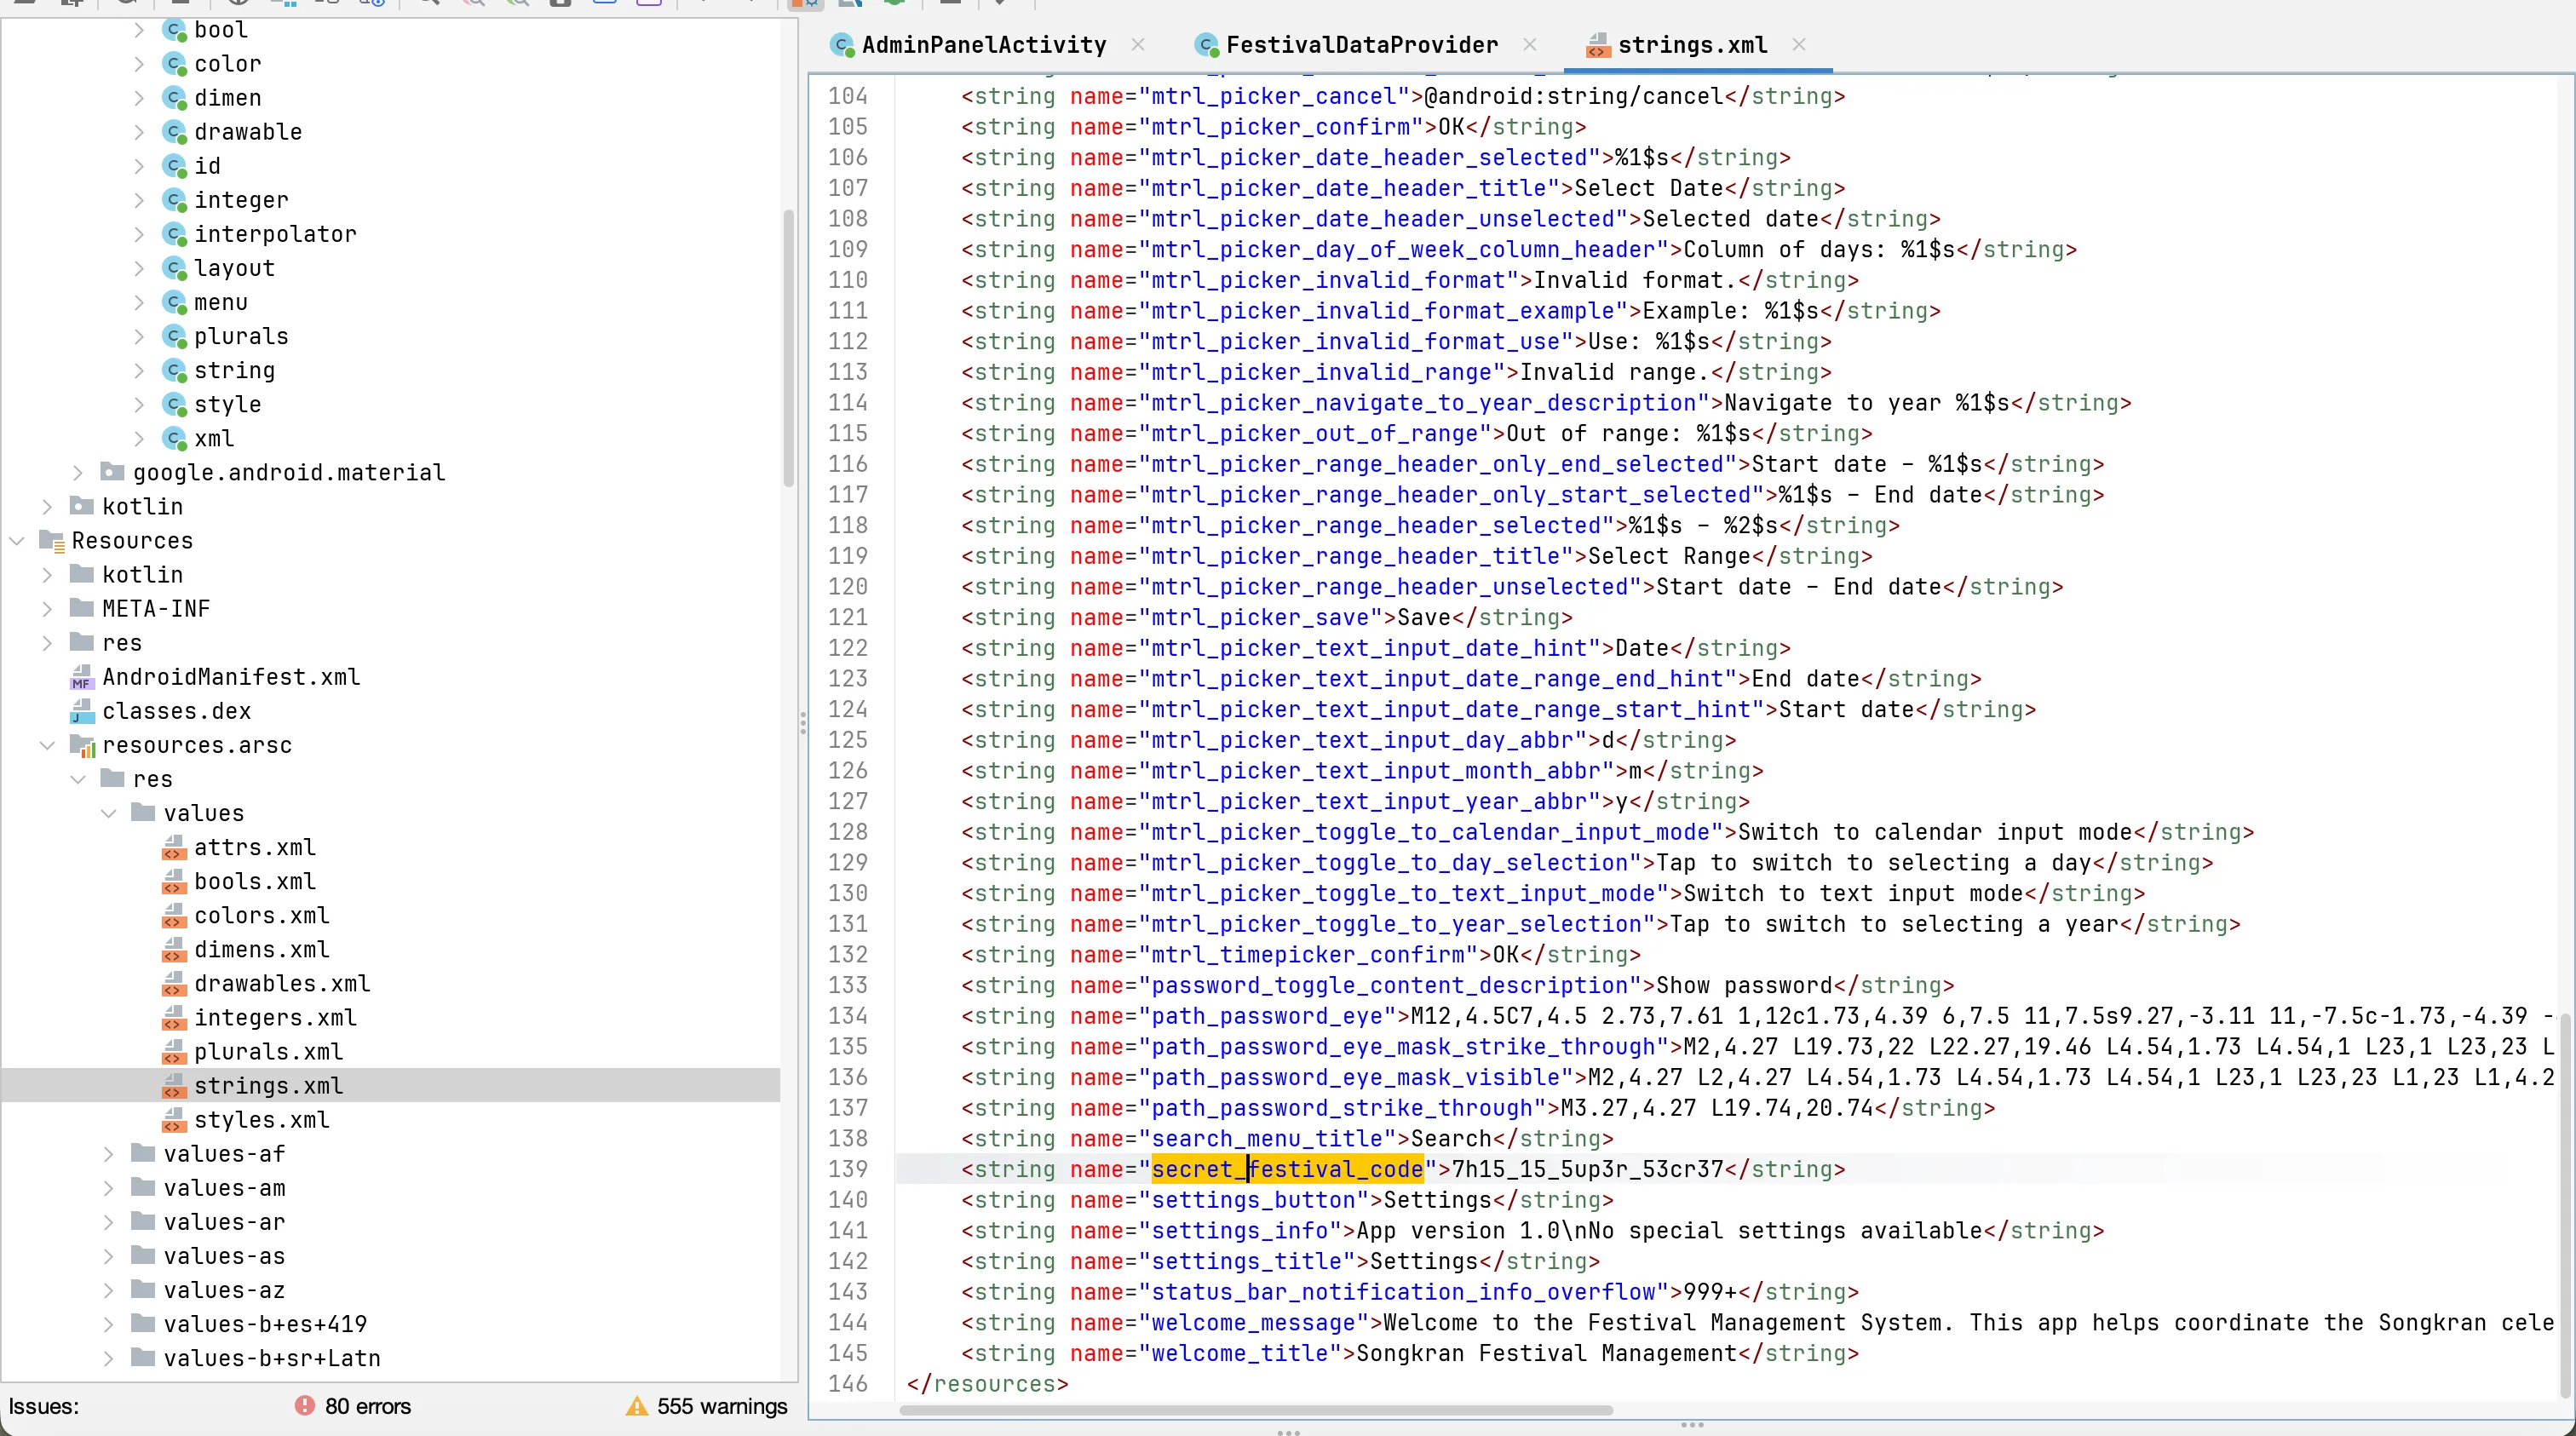Select the classes.dex file
The width and height of the screenshot is (2576, 1436).
(x=176, y=711)
